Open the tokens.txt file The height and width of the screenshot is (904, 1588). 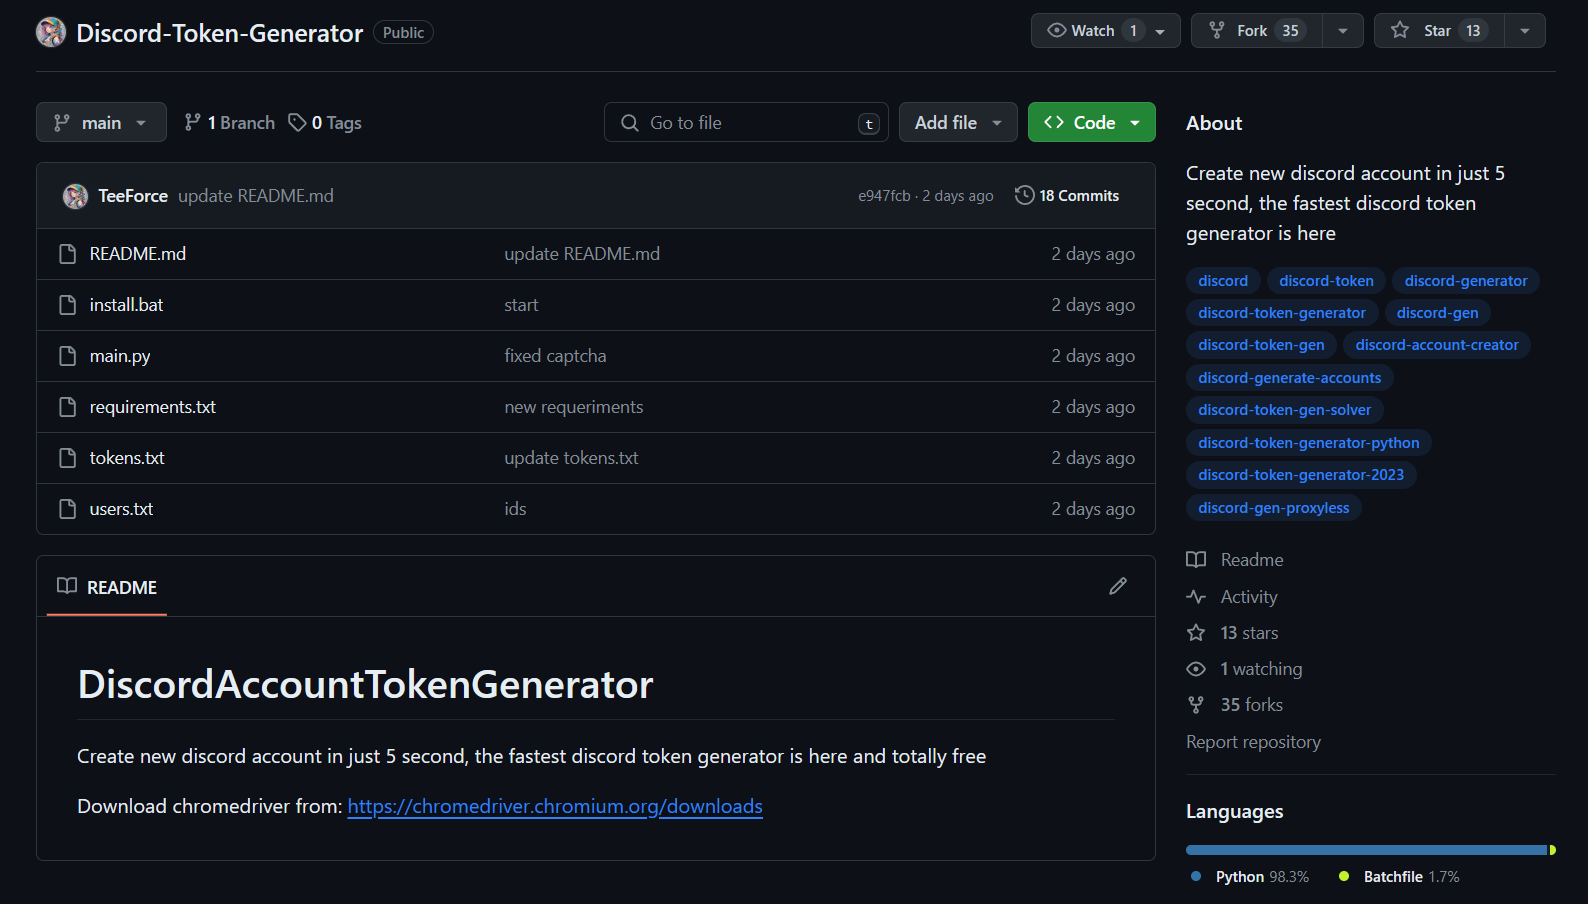[x=127, y=458]
